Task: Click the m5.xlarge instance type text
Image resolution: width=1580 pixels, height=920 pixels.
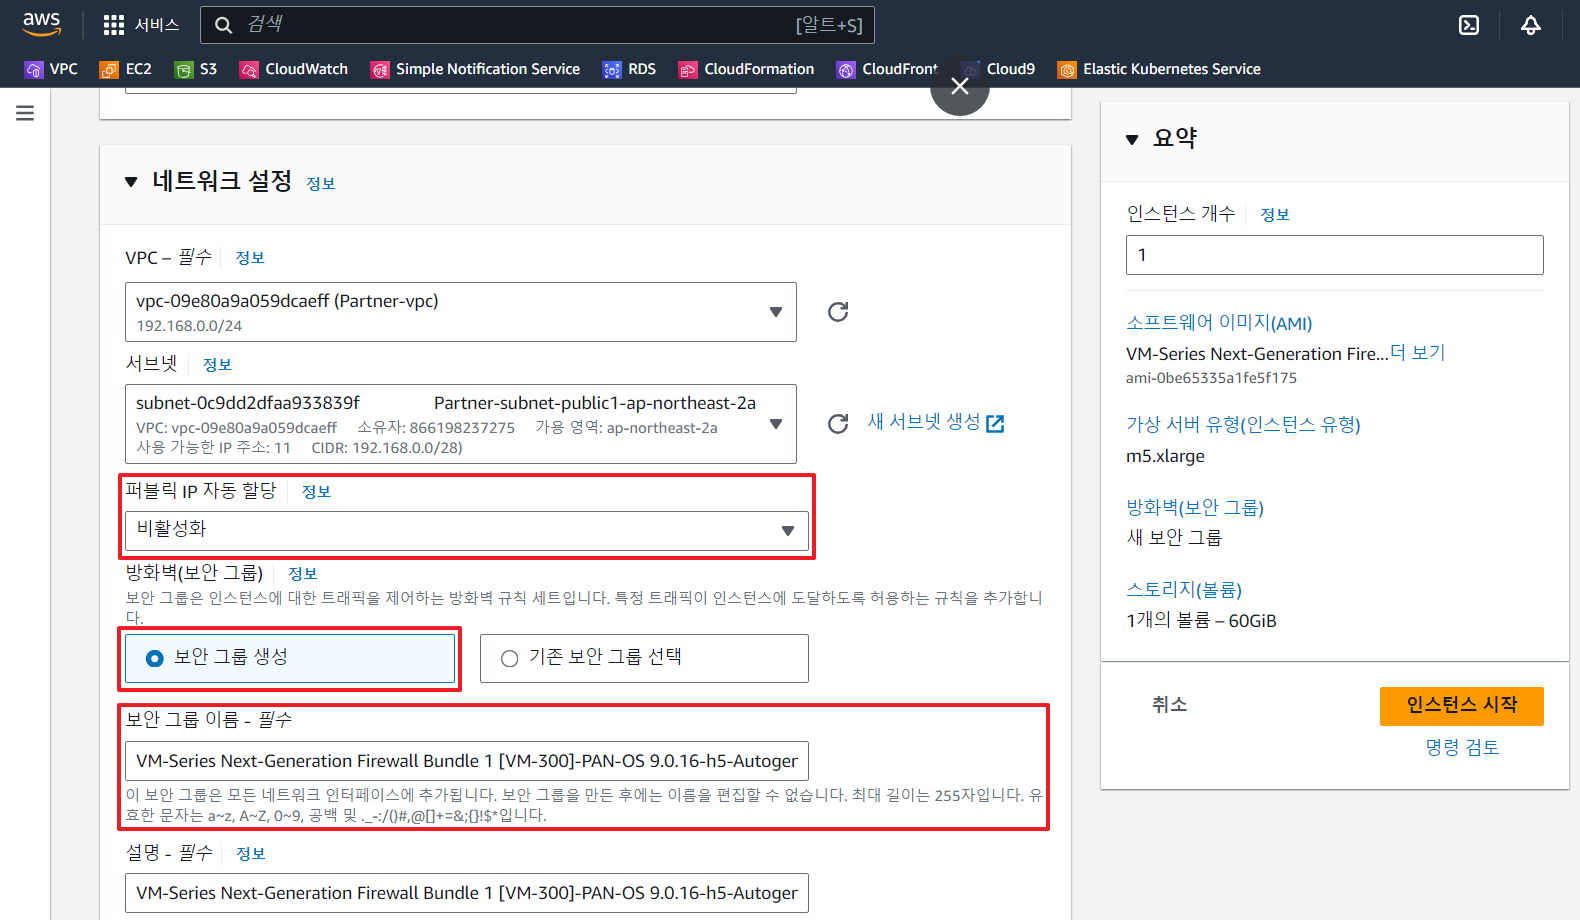Action: click(1165, 456)
